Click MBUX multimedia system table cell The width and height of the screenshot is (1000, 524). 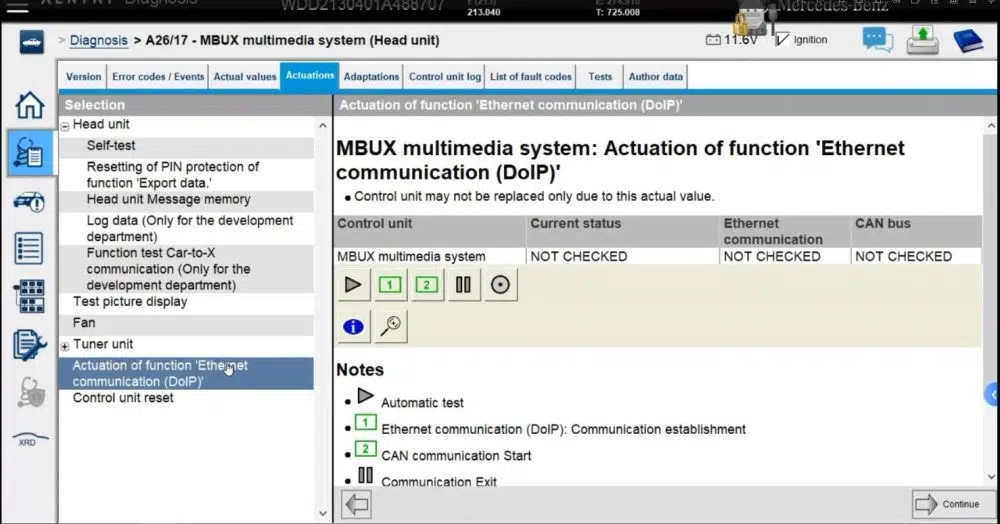click(430, 256)
